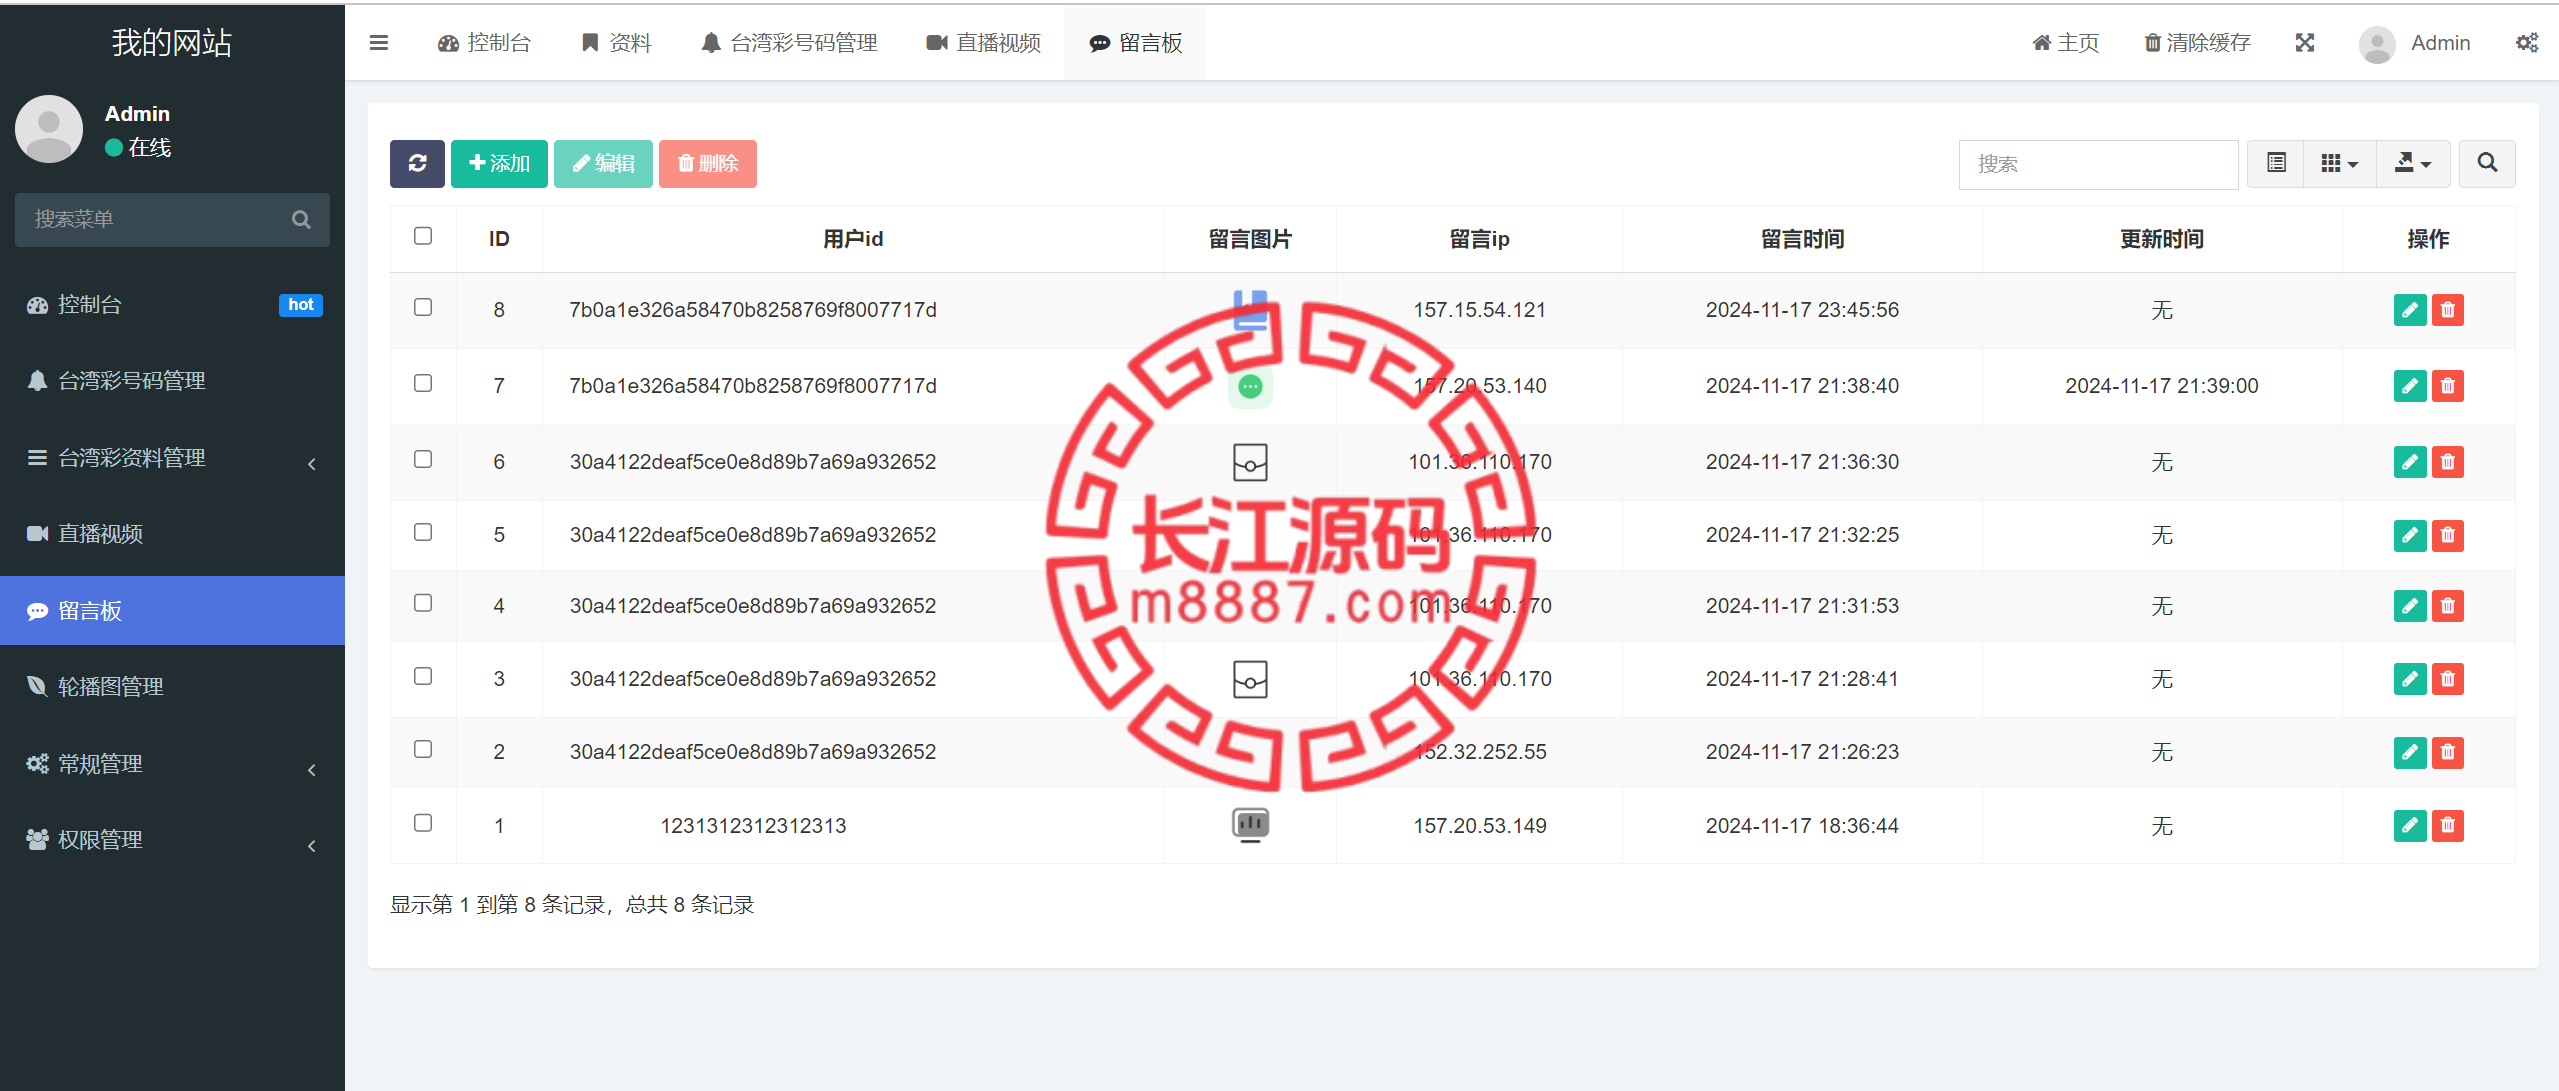This screenshot has width=2559, height=1091.
Task: Open the export data dropdown
Action: pos(2413,163)
